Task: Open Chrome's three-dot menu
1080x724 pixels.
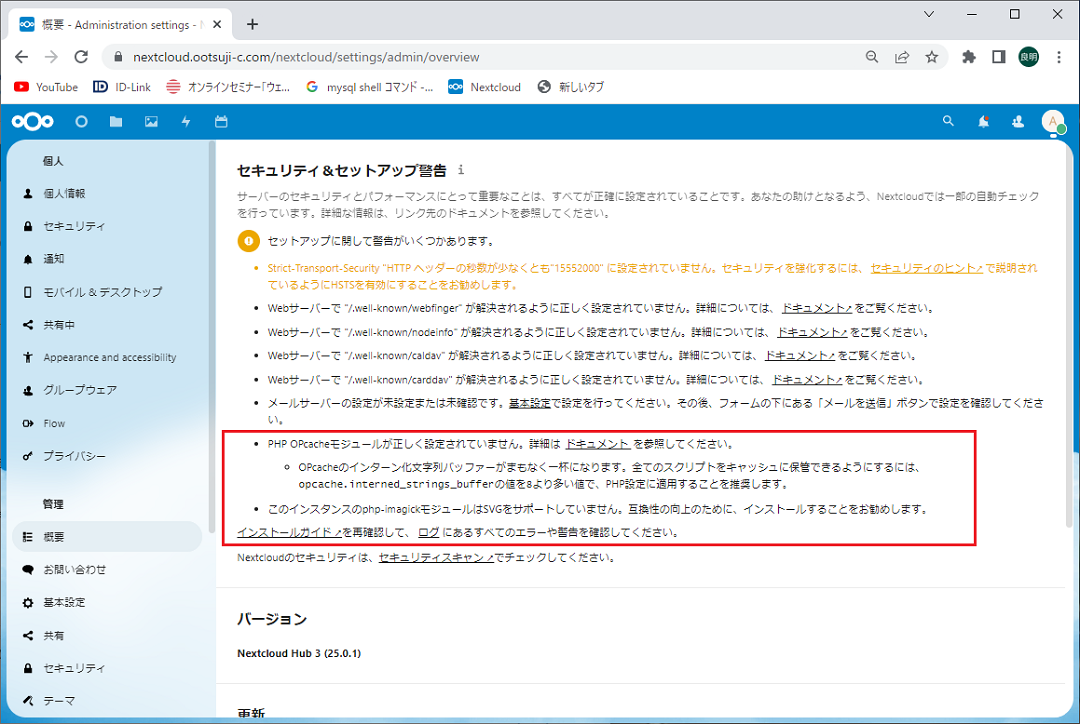Action: pyautogui.click(x=1059, y=57)
